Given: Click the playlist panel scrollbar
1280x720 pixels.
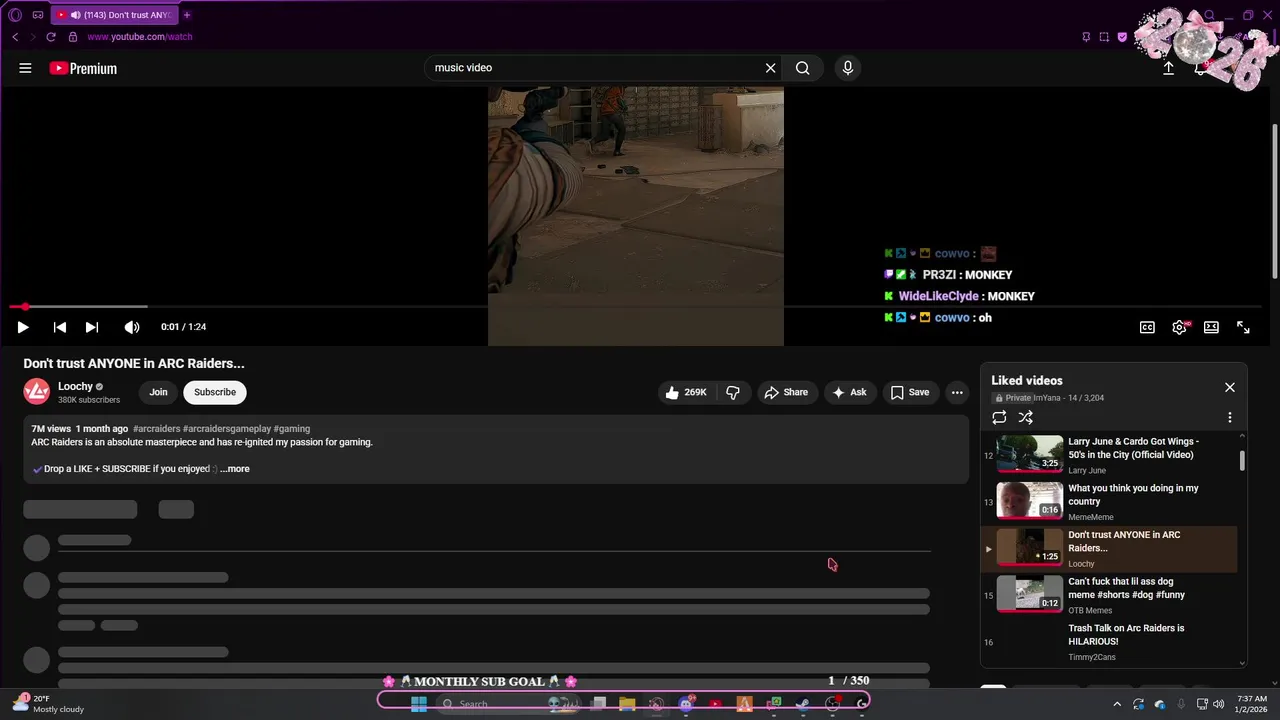Looking at the screenshot, I should (x=1243, y=460).
